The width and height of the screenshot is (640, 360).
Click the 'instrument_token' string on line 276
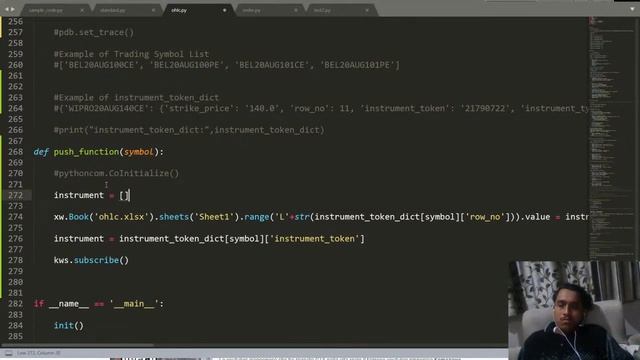point(315,238)
